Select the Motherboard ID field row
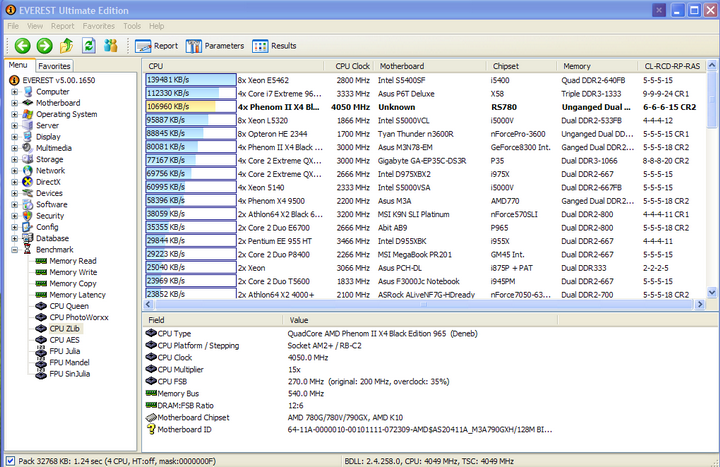720x467 pixels. [x=349, y=430]
